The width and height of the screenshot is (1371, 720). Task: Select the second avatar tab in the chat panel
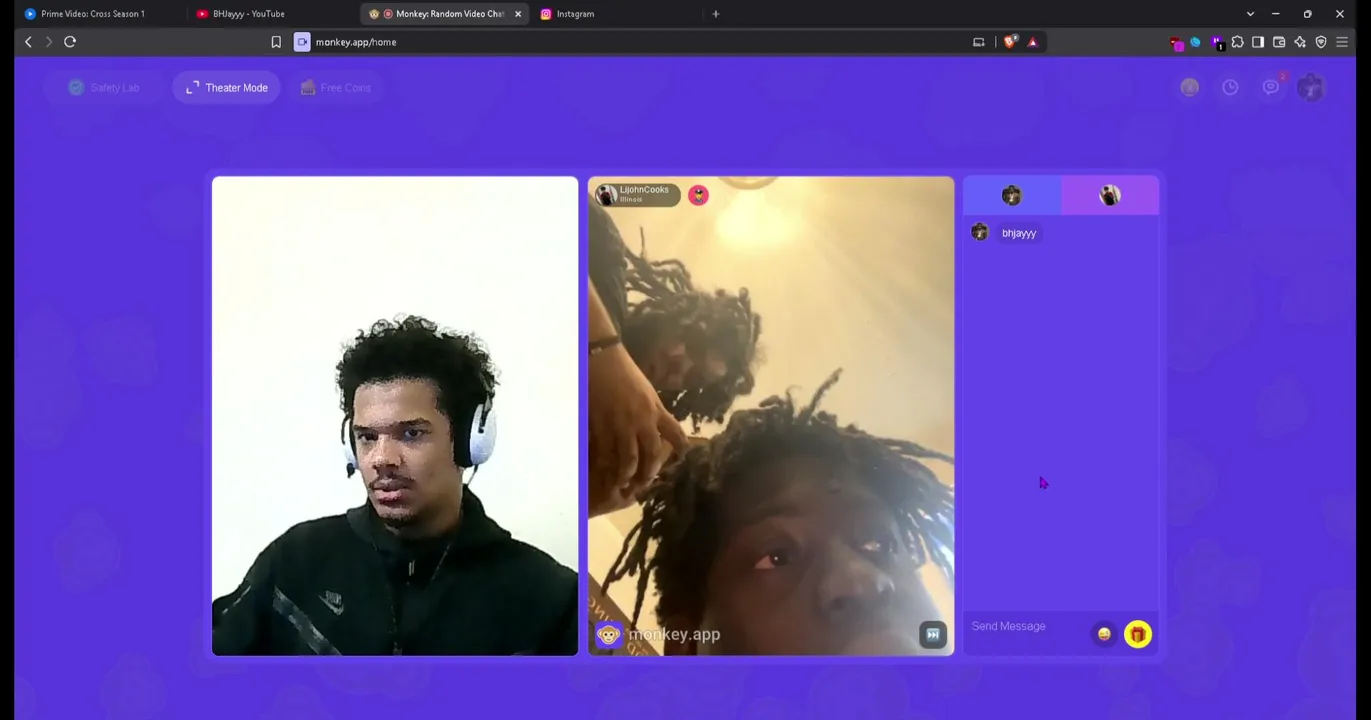(1109, 196)
